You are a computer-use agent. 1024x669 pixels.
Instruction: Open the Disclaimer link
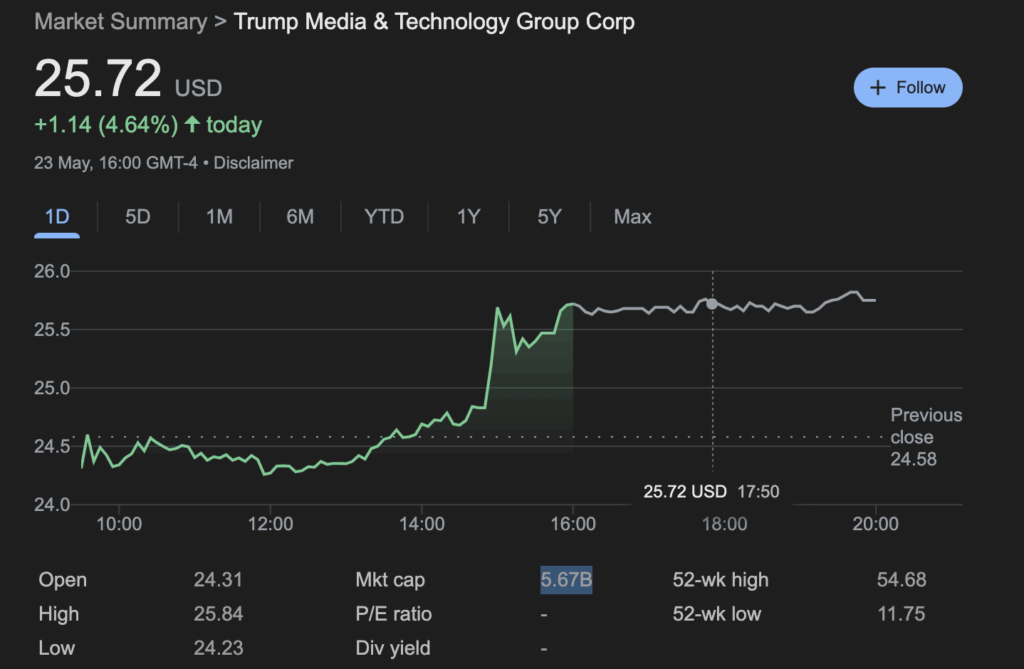(254, 163)
